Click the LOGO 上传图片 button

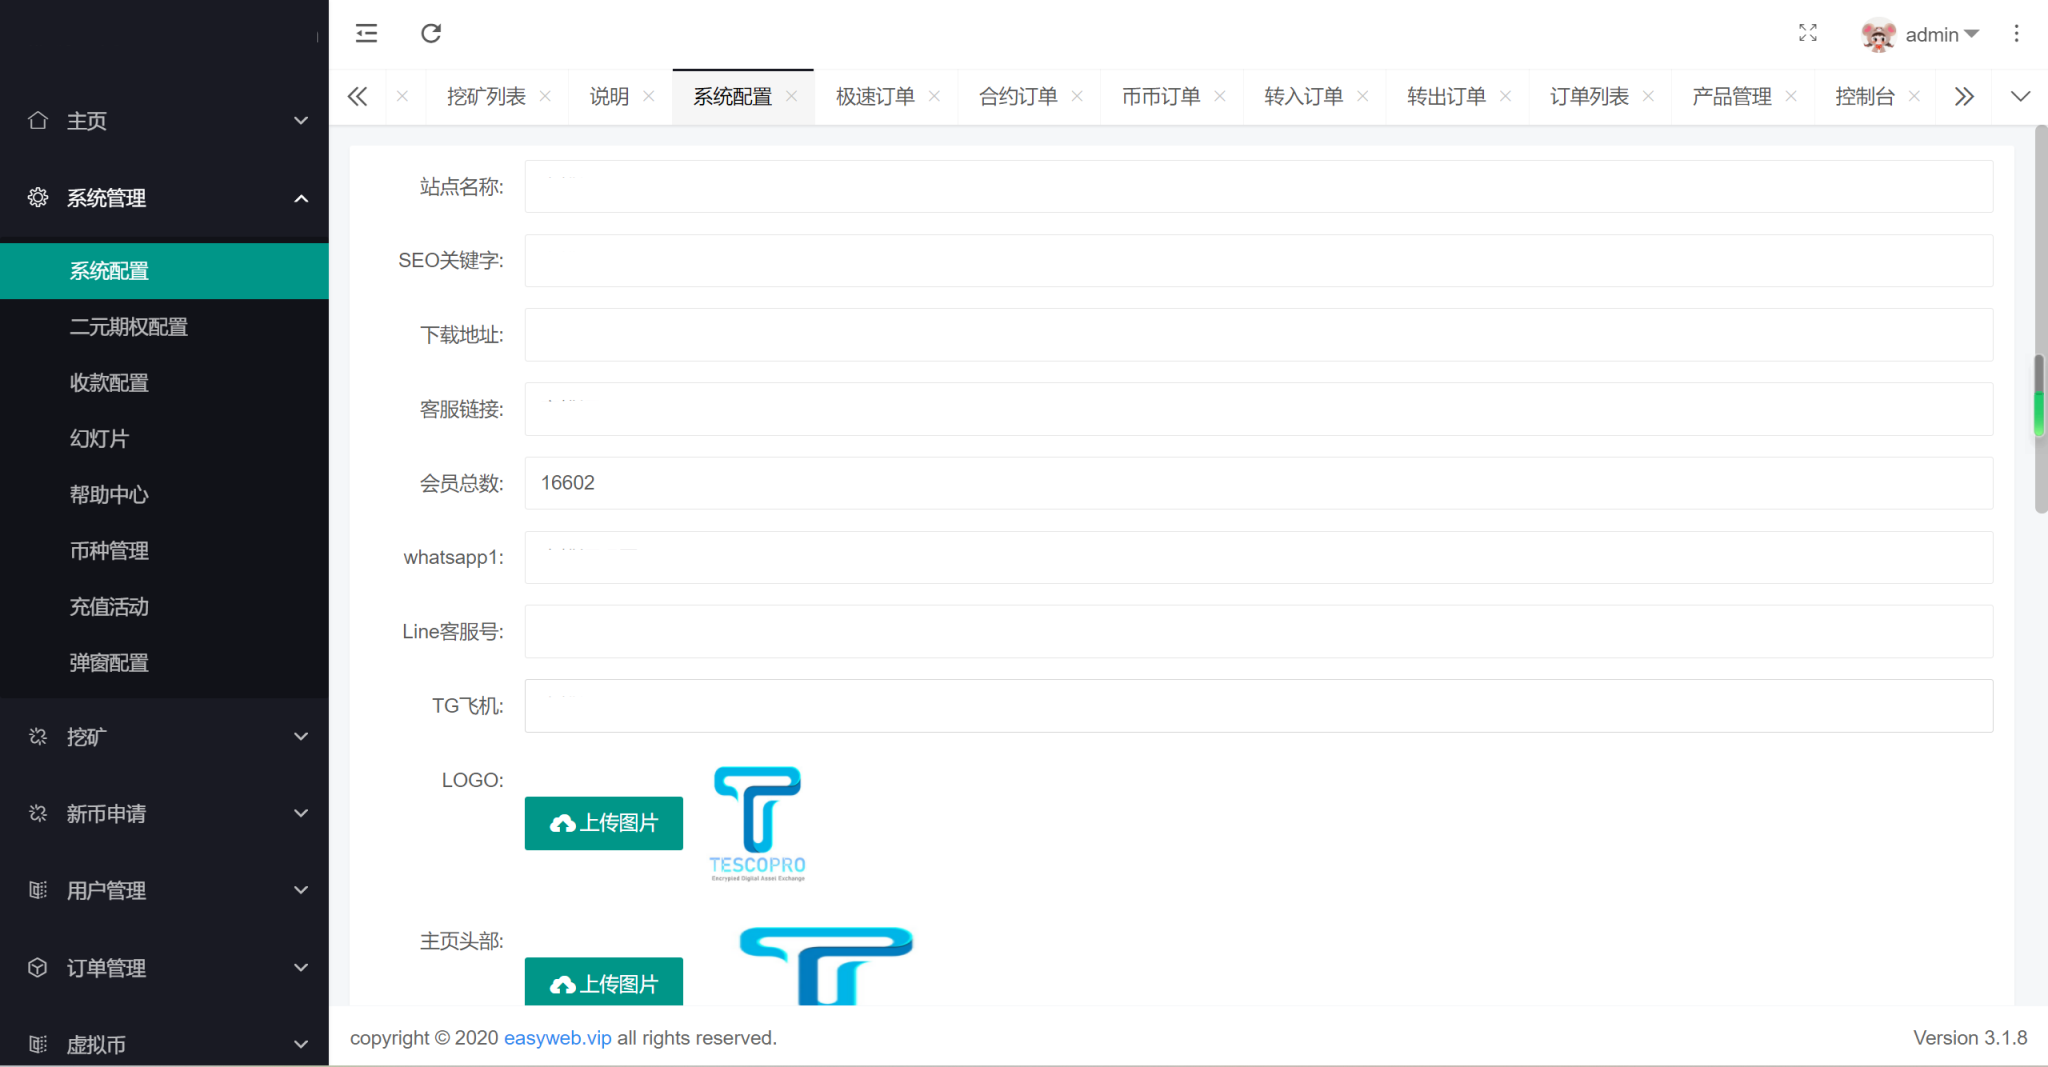603,823
